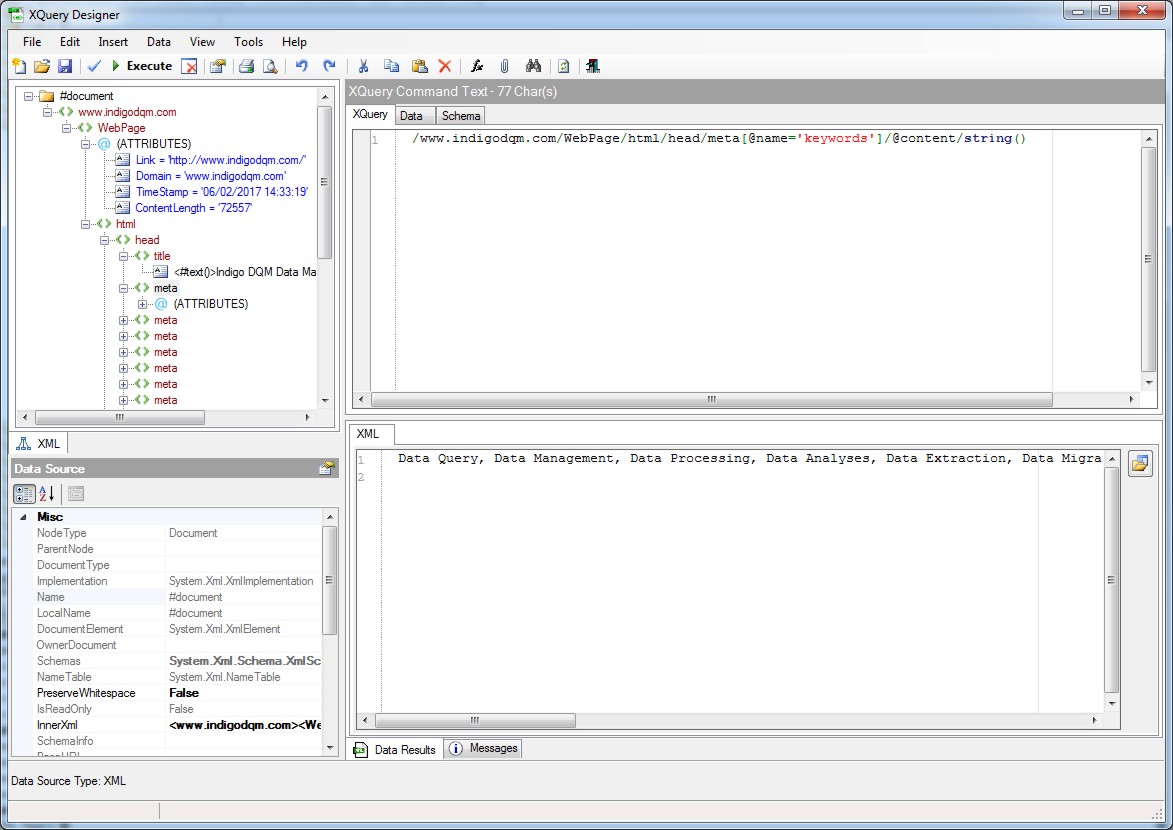Click the fx function icon
This screenshot has height=830, width=1173.
(x=477, y=66)
